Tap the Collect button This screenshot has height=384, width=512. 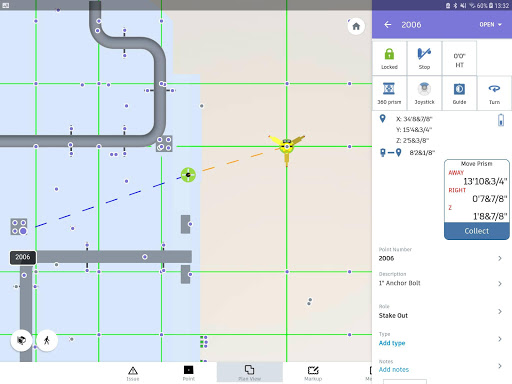pos(477,231)
